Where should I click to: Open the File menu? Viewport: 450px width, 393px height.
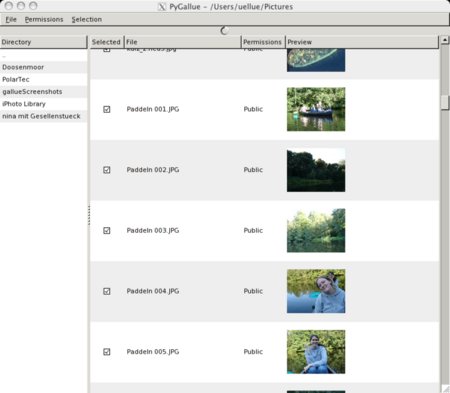(11, 19)
